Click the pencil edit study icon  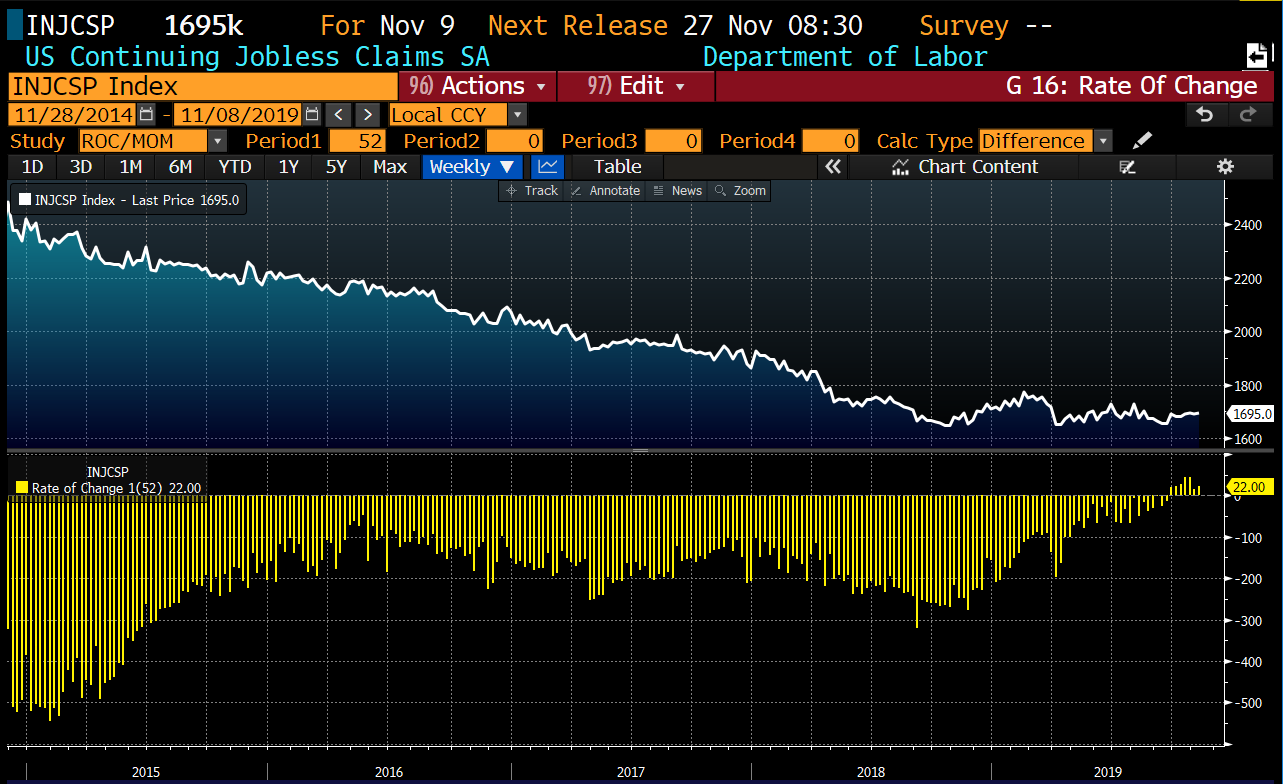[x=1142, y=141]
